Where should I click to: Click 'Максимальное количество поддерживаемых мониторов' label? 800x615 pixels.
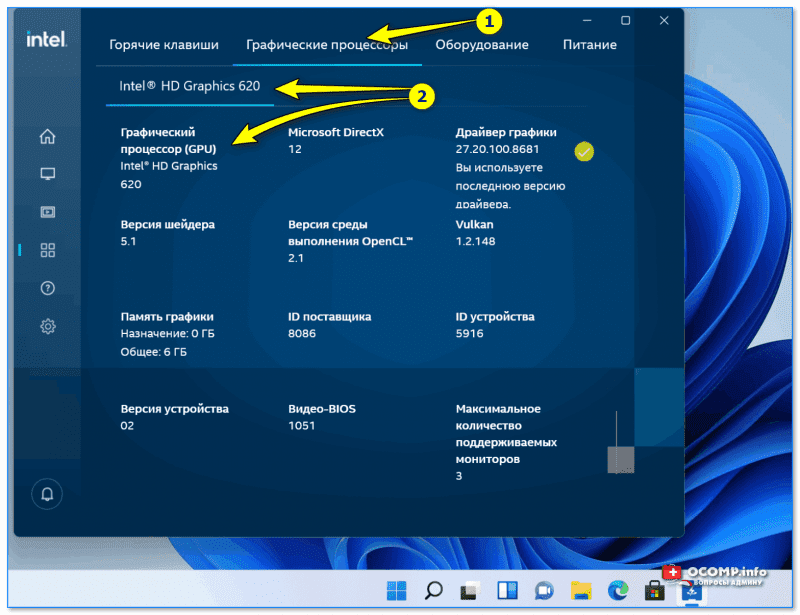coord(506,434)
